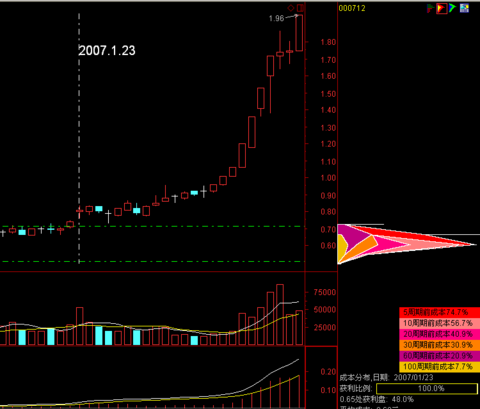Click the cost distribution peak triangle near 0.60

(x=407, y=244)
